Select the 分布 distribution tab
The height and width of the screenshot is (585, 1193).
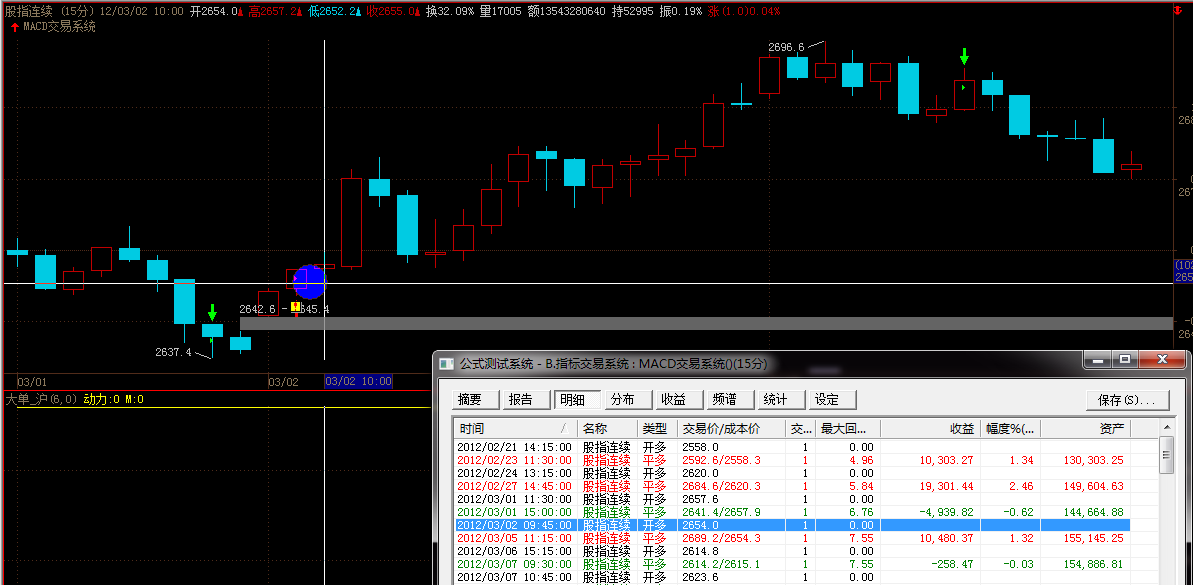tap(622, 399)
